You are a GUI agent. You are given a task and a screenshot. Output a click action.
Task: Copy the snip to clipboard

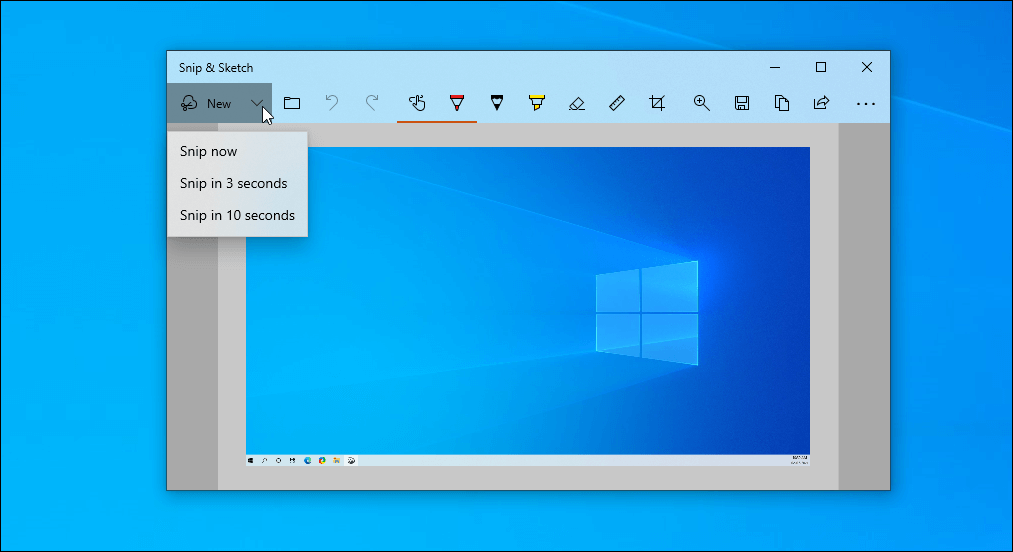tap(782, 103)
